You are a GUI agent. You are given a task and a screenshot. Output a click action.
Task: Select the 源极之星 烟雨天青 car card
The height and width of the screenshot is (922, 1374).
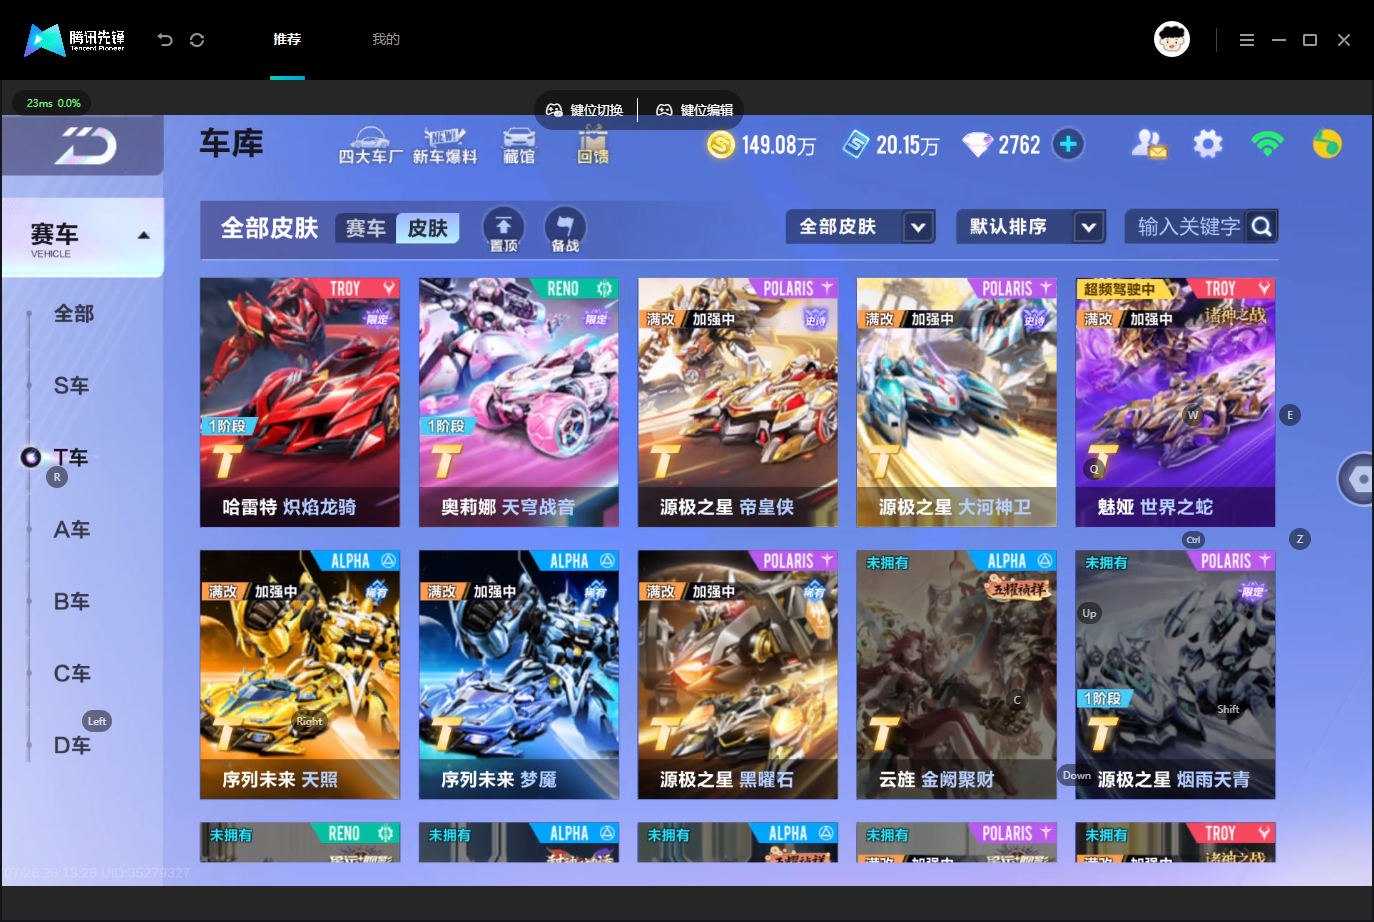(1176, 675)
